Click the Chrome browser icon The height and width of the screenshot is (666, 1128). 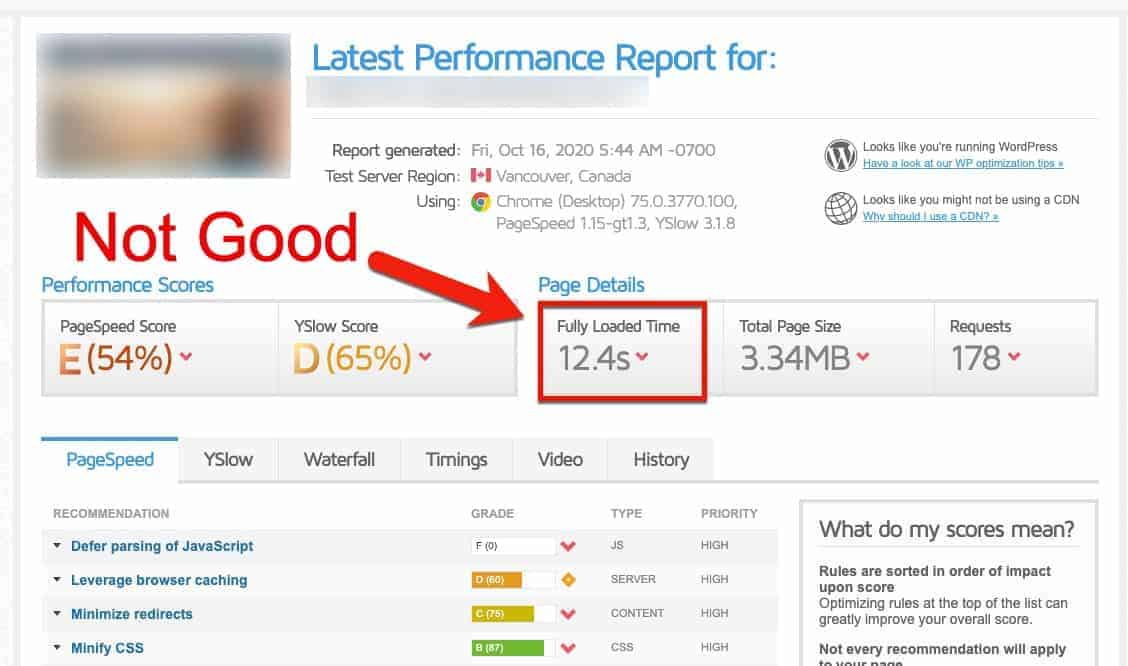pos(481,202)
